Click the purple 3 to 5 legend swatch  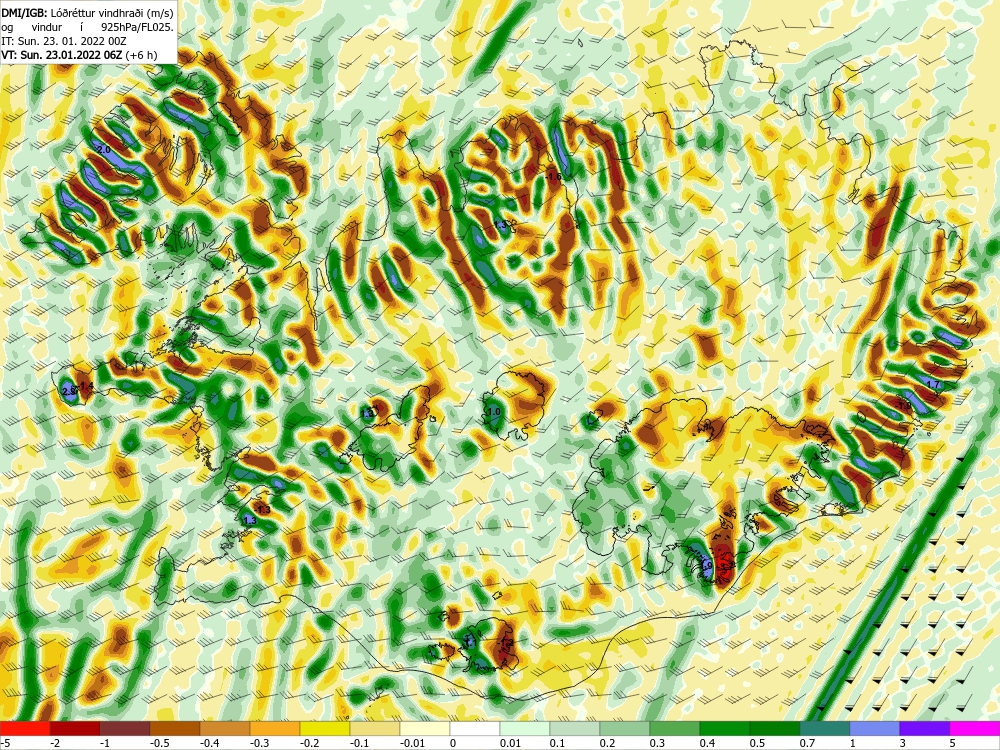pos(925,728)
